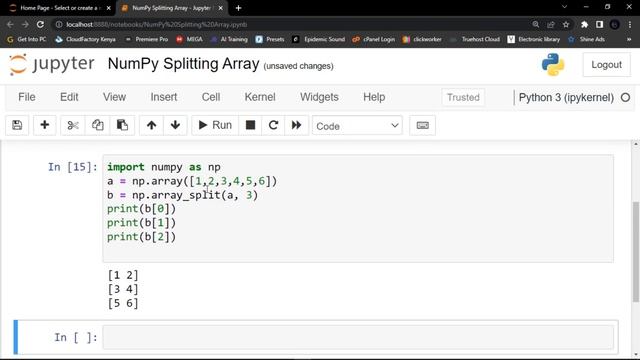This screenshot has height=360, width=640.
Task: Show more bookmarks chevron
Action: pos(629,39)
